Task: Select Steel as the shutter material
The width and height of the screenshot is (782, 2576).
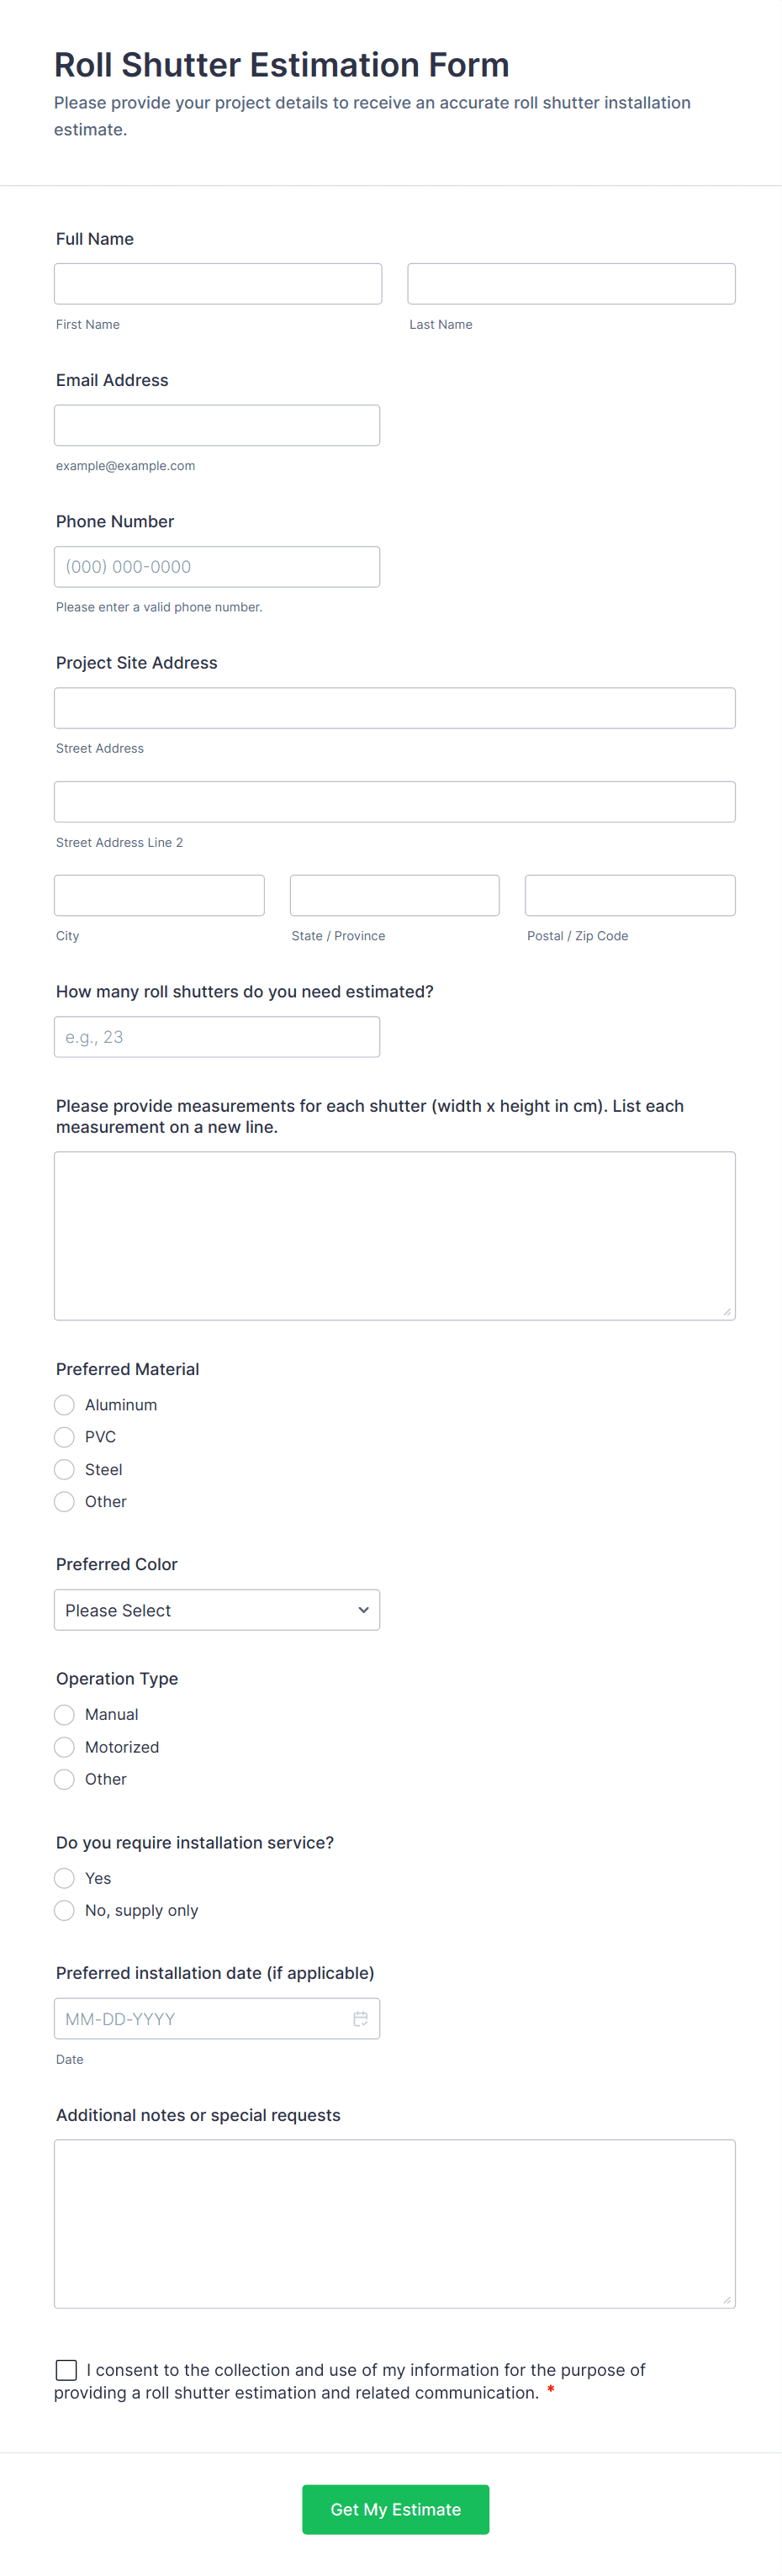Action: click(x=64, y=1469)
